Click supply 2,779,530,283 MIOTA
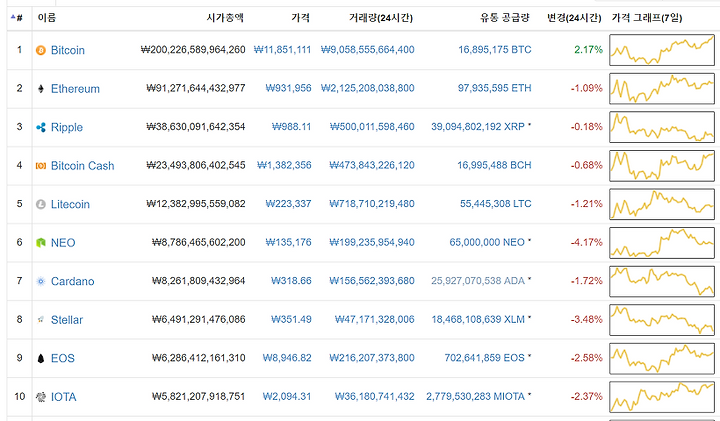Image resolution: width=720 pixels, height=421 pixels. point(475,397)
